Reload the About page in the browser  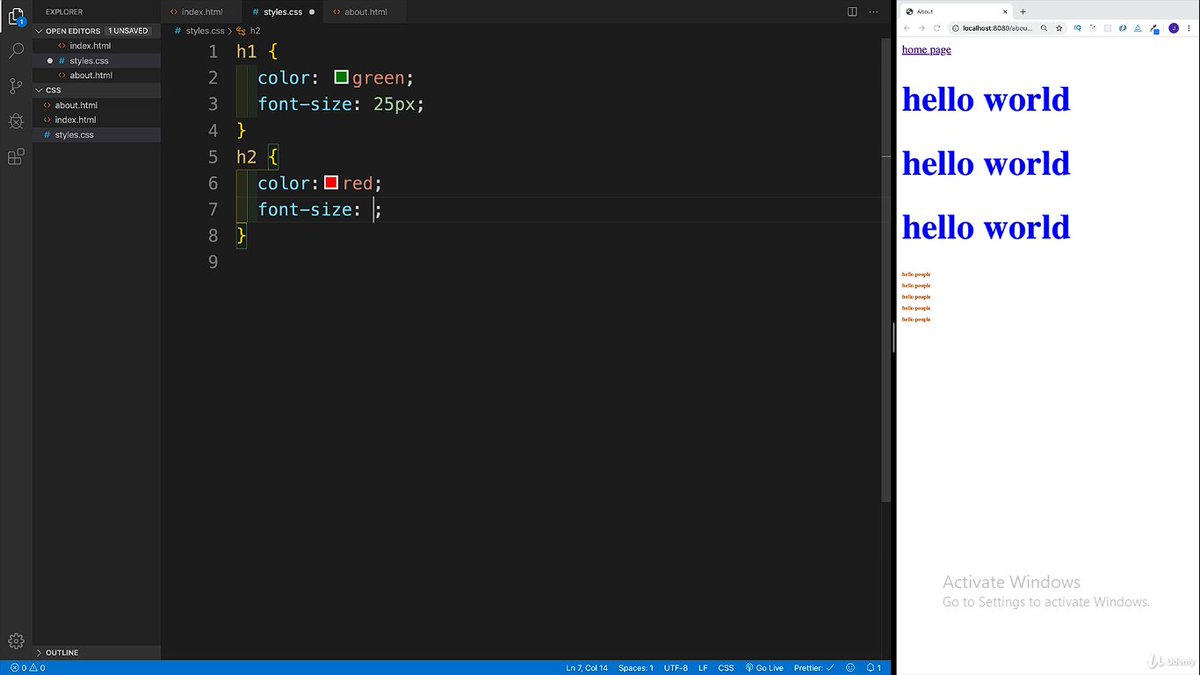pyautogui.click(x=937, y=28)
